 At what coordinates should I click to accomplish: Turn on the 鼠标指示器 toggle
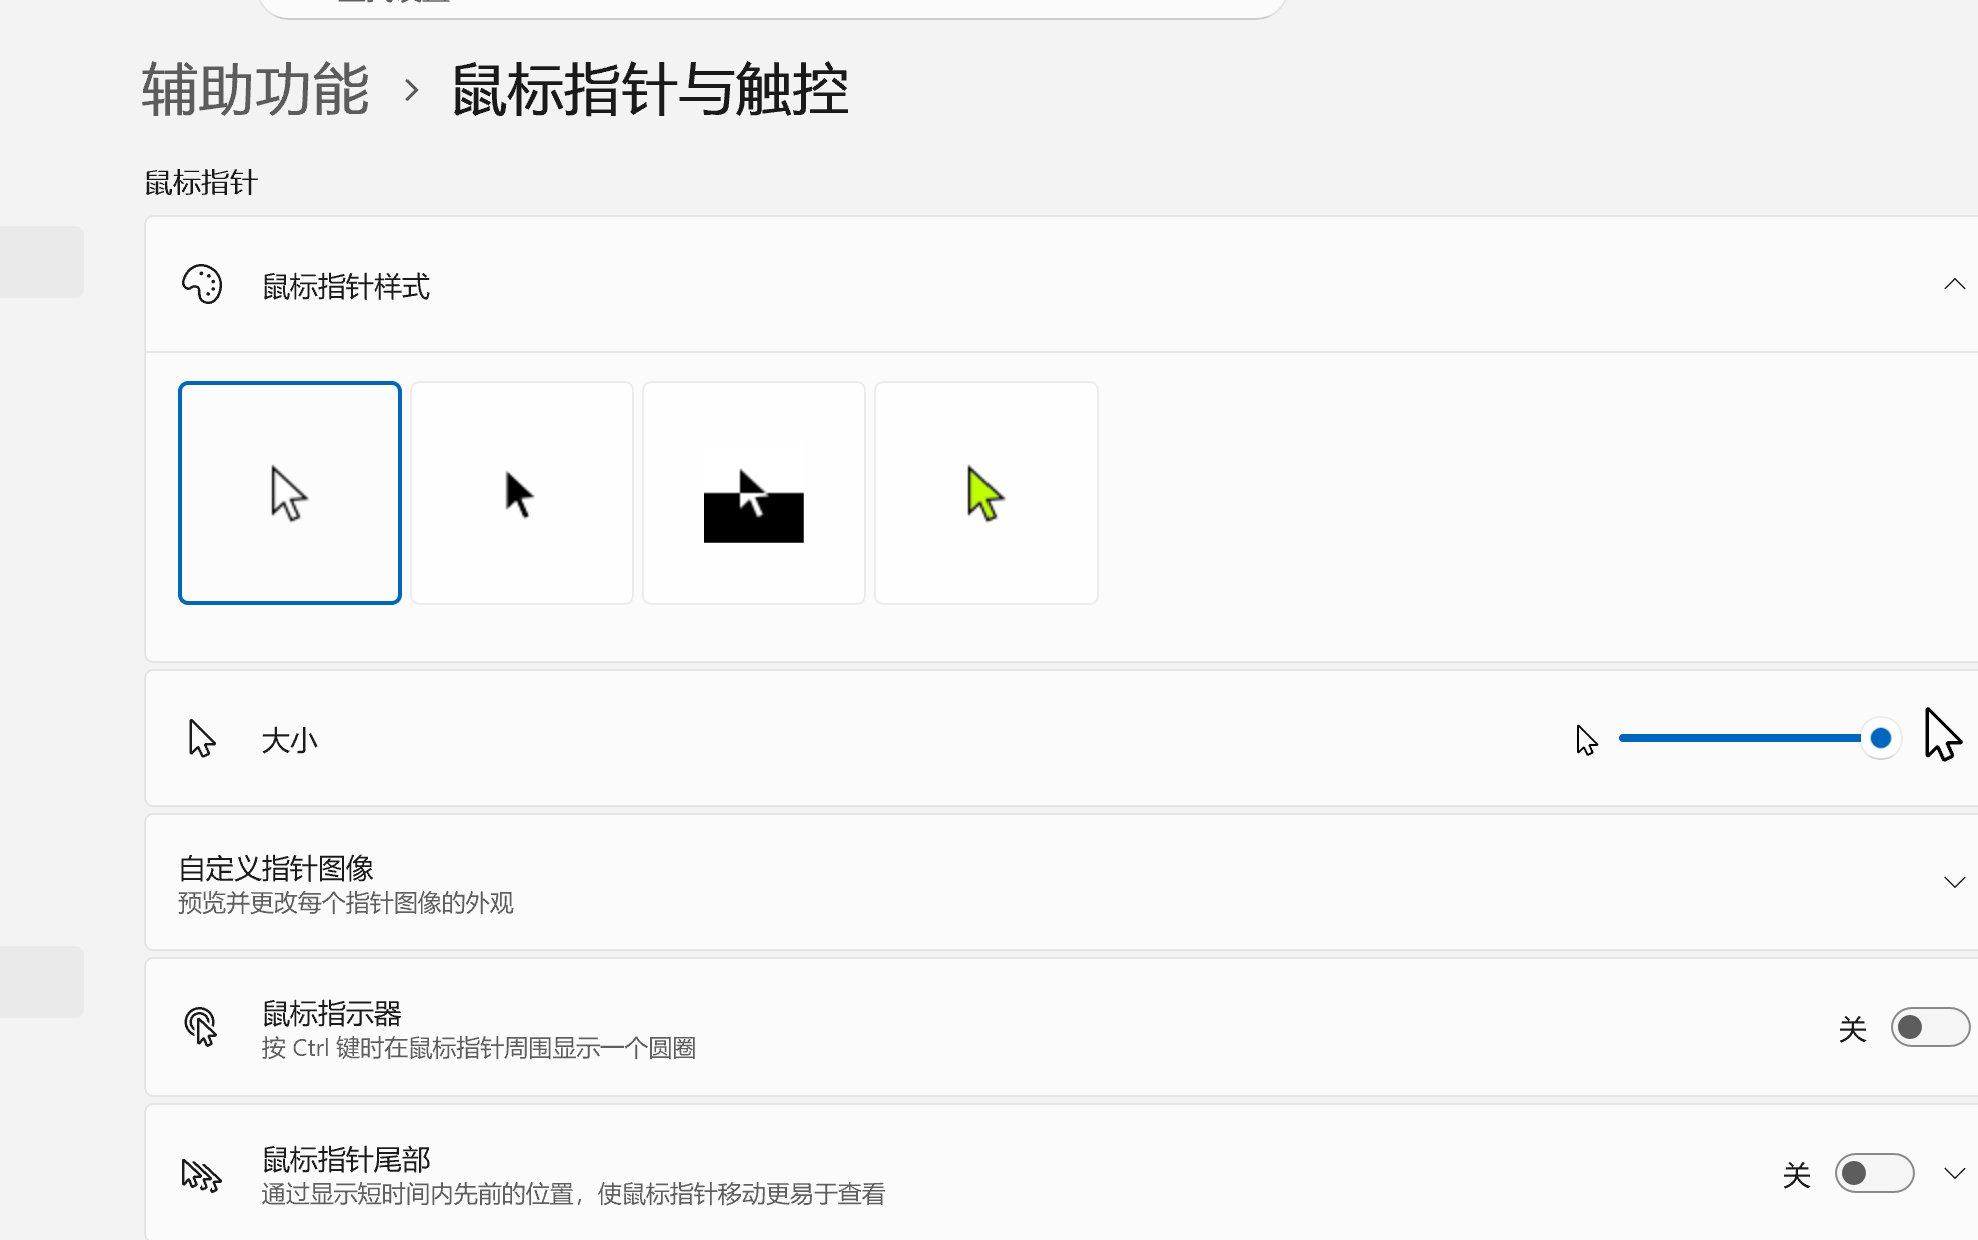(x=1930, y=1027)
